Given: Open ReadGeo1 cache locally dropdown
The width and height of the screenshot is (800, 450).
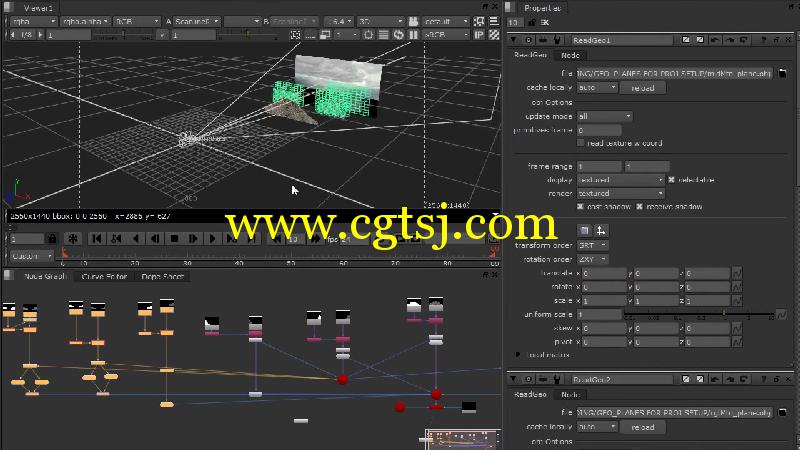Looking at the screenshot, I should [597, 88].
